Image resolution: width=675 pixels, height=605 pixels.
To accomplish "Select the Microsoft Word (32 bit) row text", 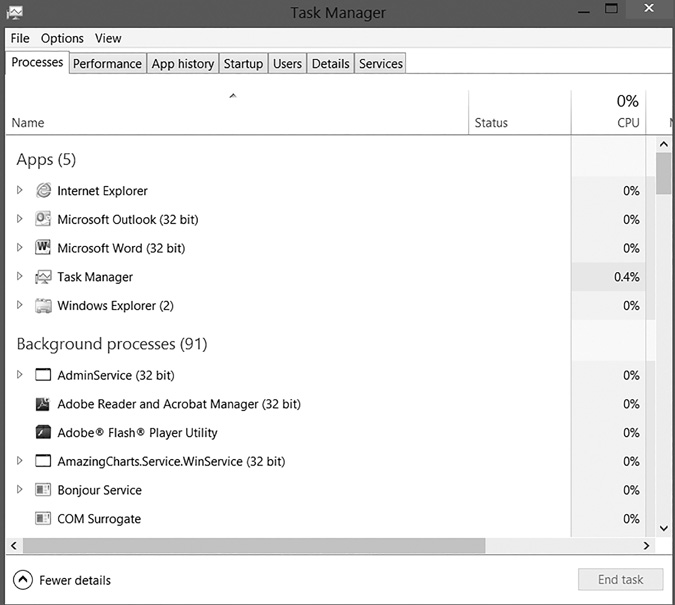I will pyautogui.click(x=121, y=248).
